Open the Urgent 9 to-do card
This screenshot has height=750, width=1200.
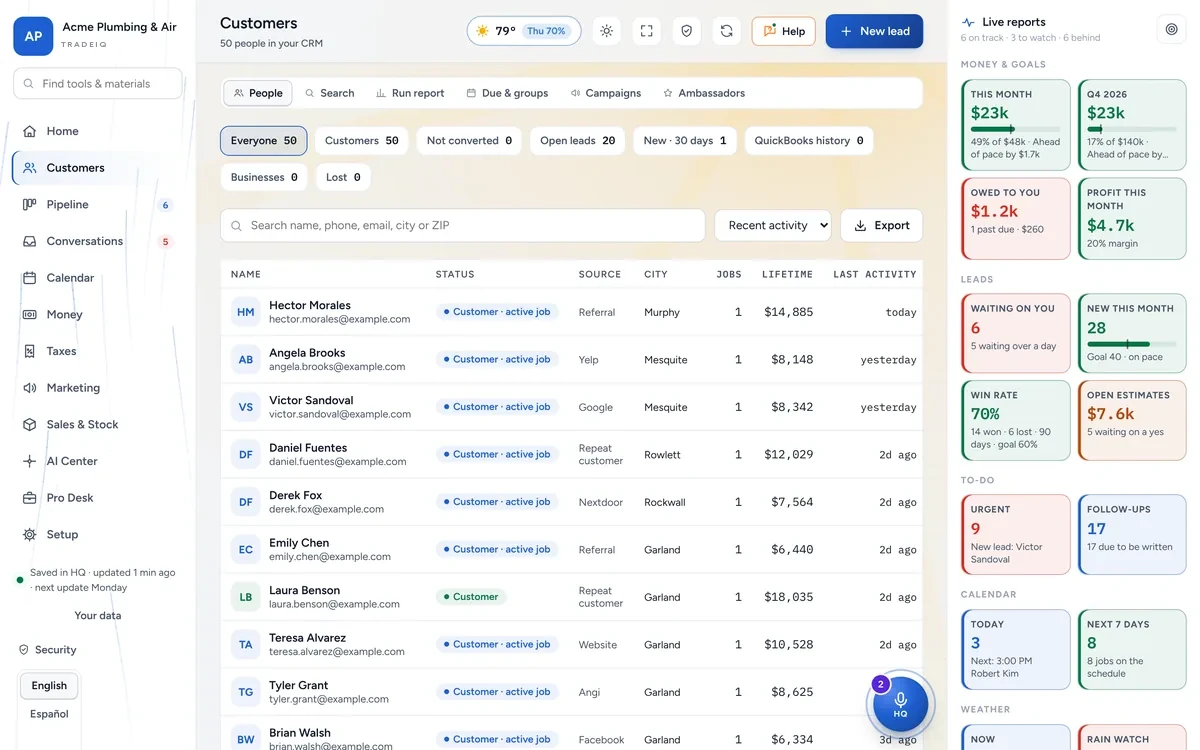tap(1016, 535)
